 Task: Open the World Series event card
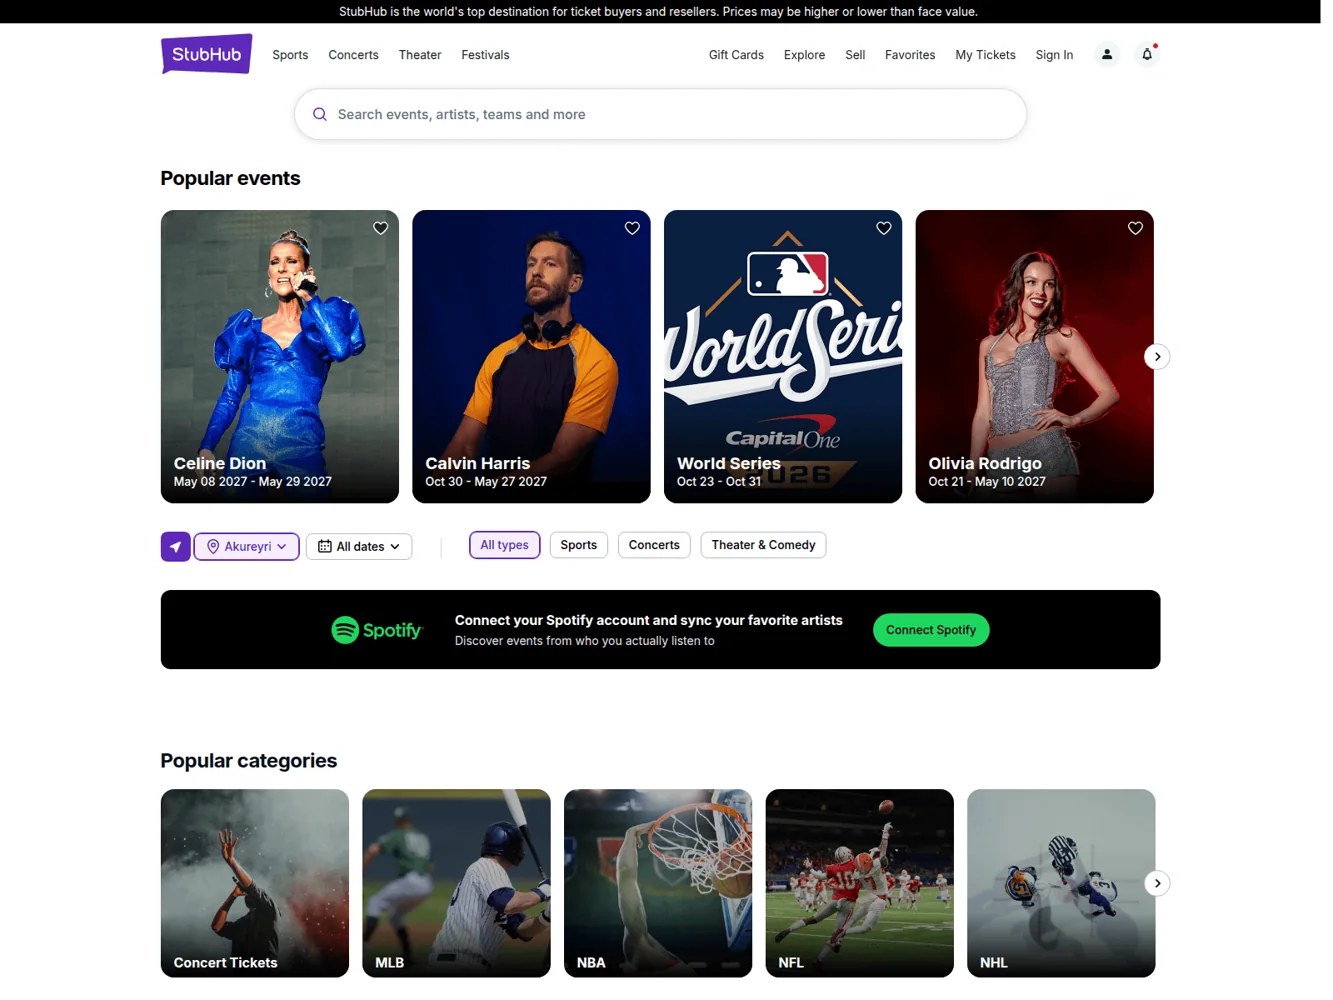coord(783,357)
